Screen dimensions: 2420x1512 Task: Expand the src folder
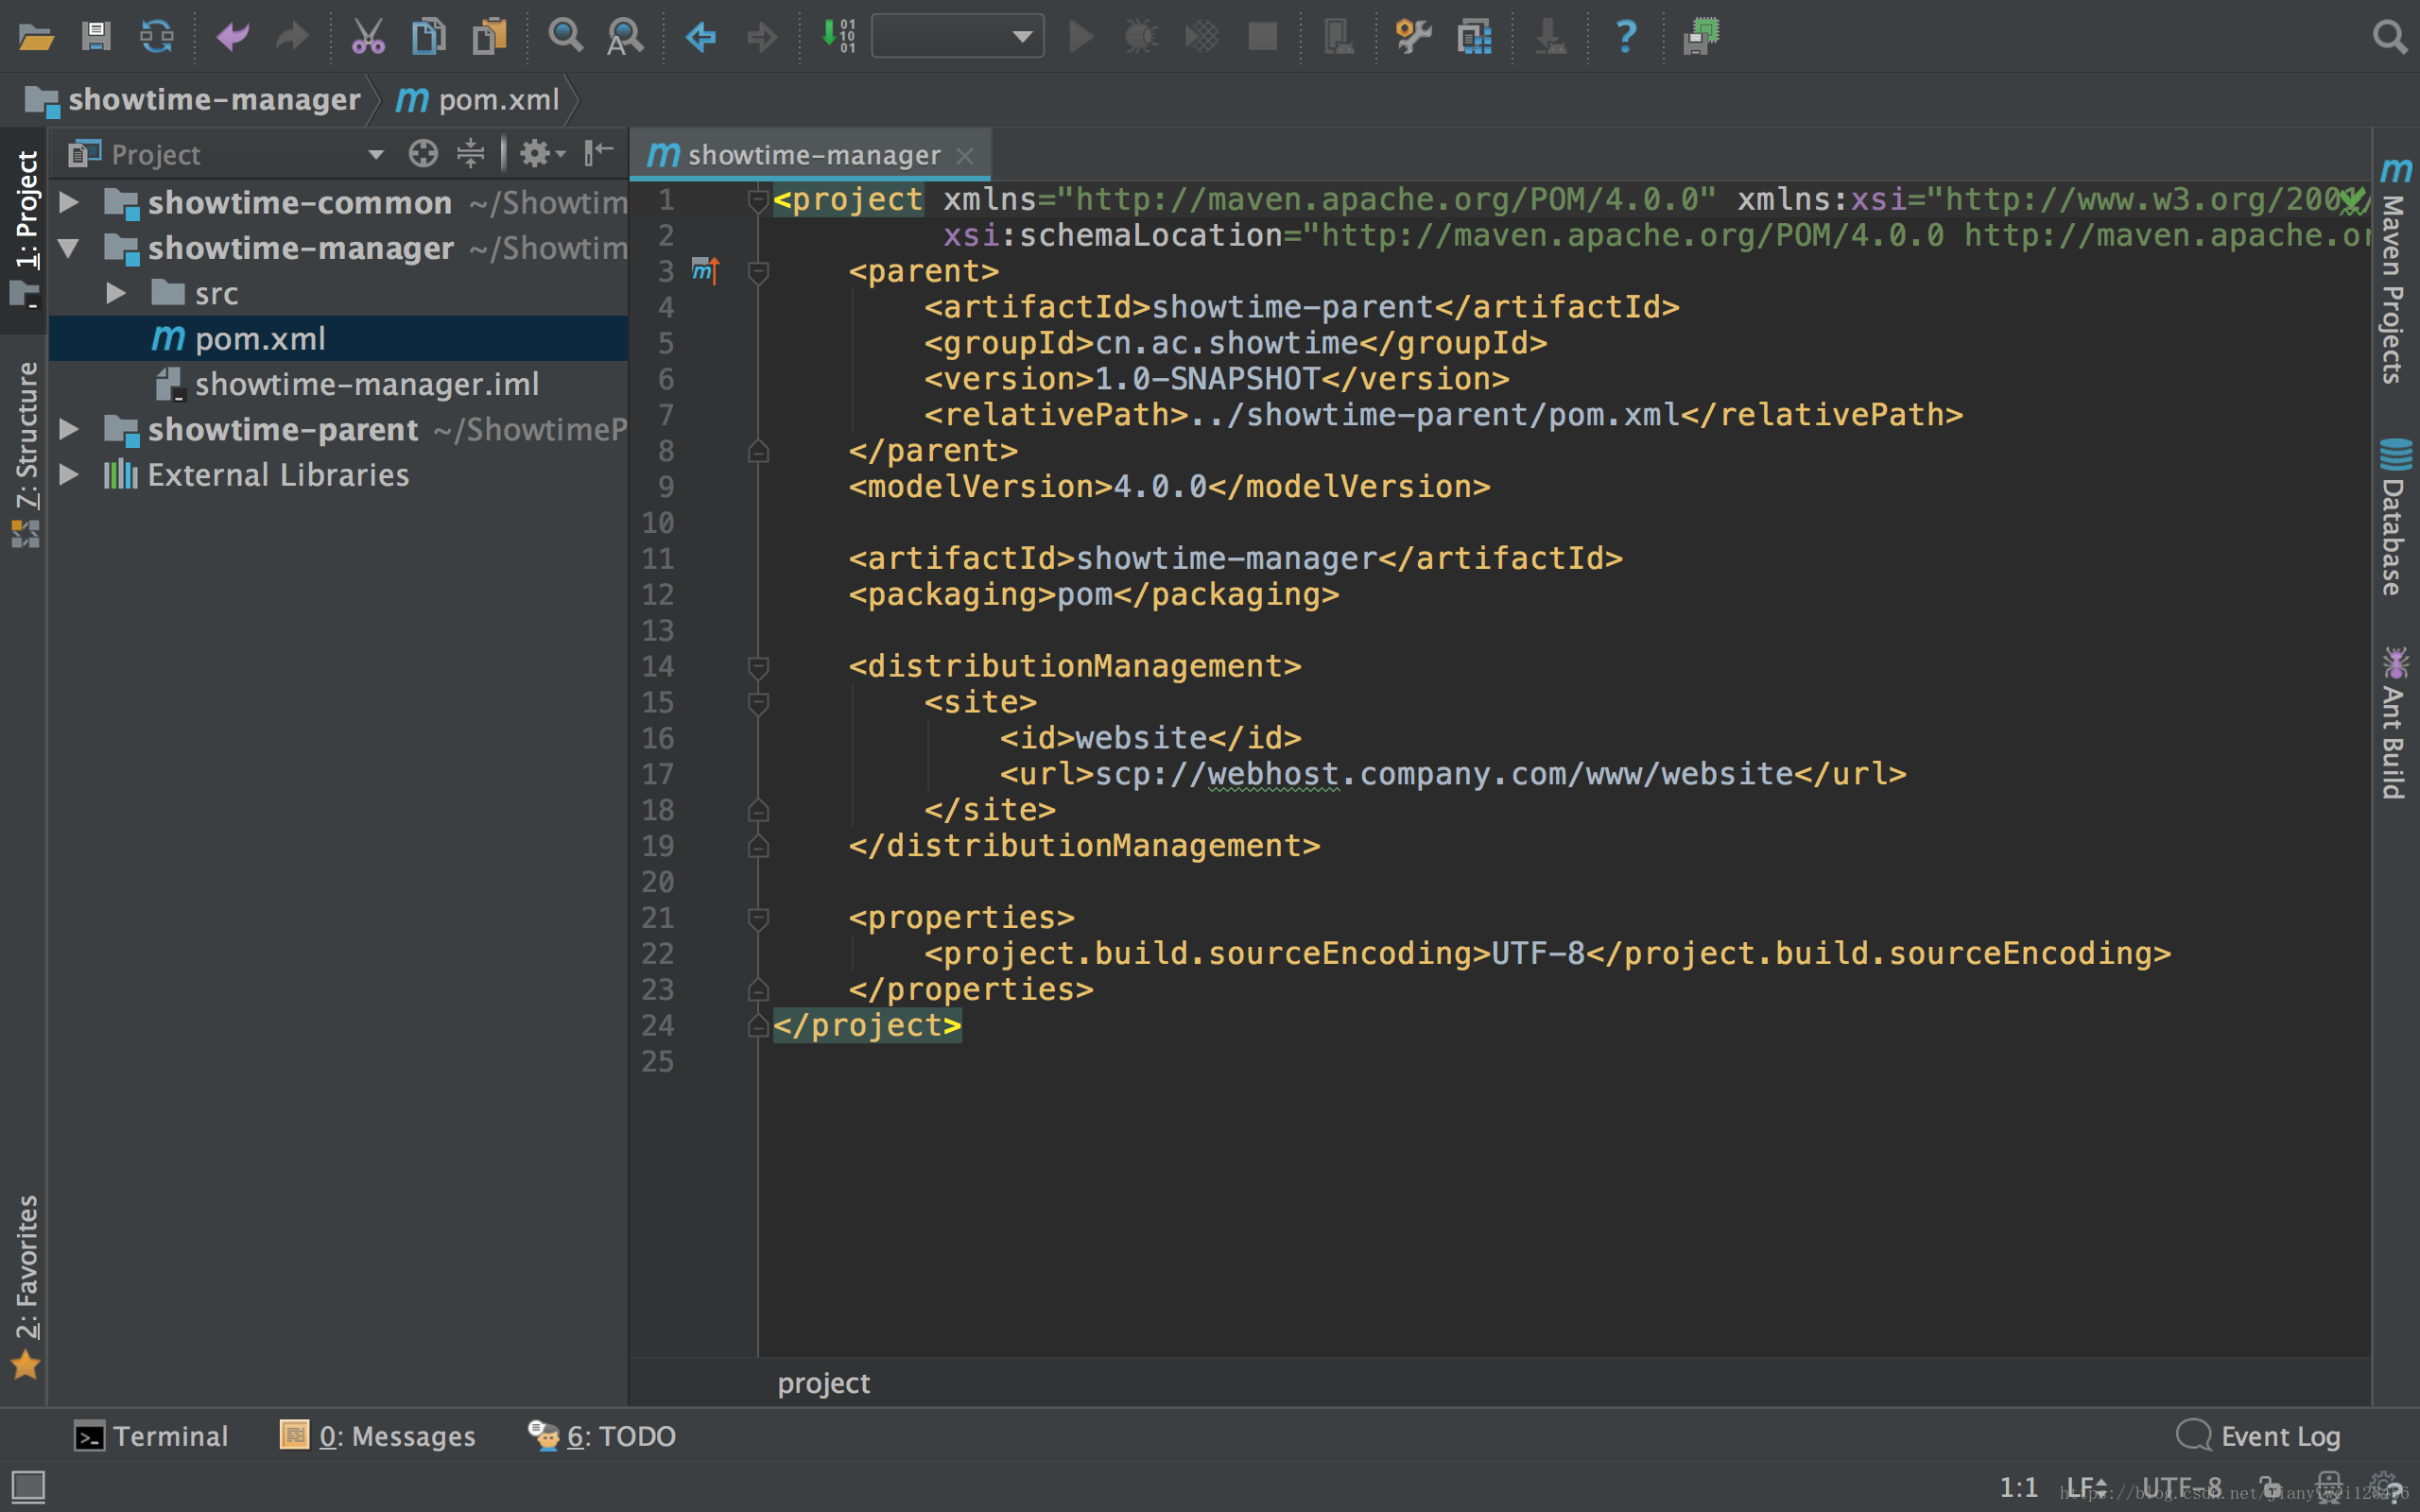tap(116, 293)
